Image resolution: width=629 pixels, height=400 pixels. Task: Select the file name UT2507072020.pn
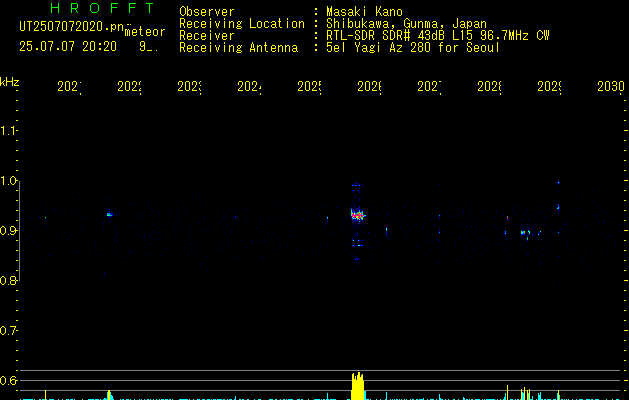[71, 27]
